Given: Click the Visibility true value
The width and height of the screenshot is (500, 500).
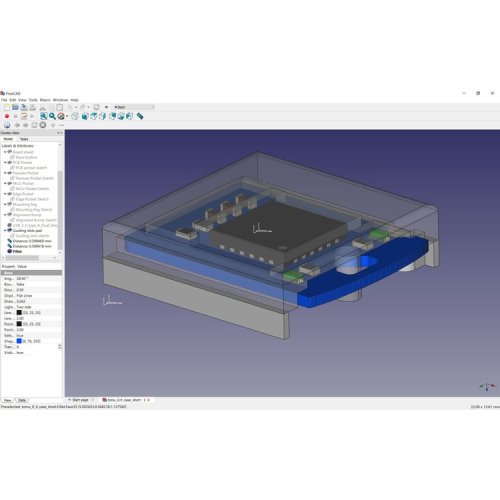Looking at the screenshot, I should tap(20, 352).
